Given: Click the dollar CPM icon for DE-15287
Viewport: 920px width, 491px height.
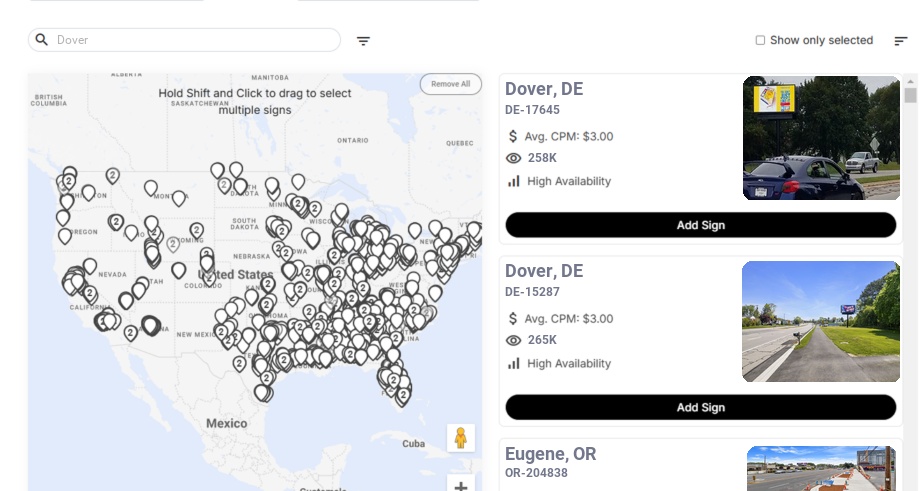Looking at the screenshot, I should pos(513,319).
